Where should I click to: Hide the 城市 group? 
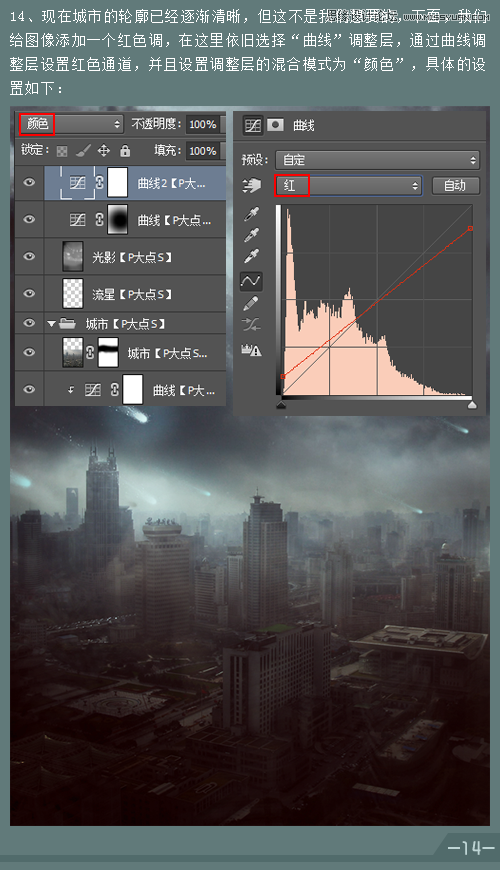coord(29,322)
